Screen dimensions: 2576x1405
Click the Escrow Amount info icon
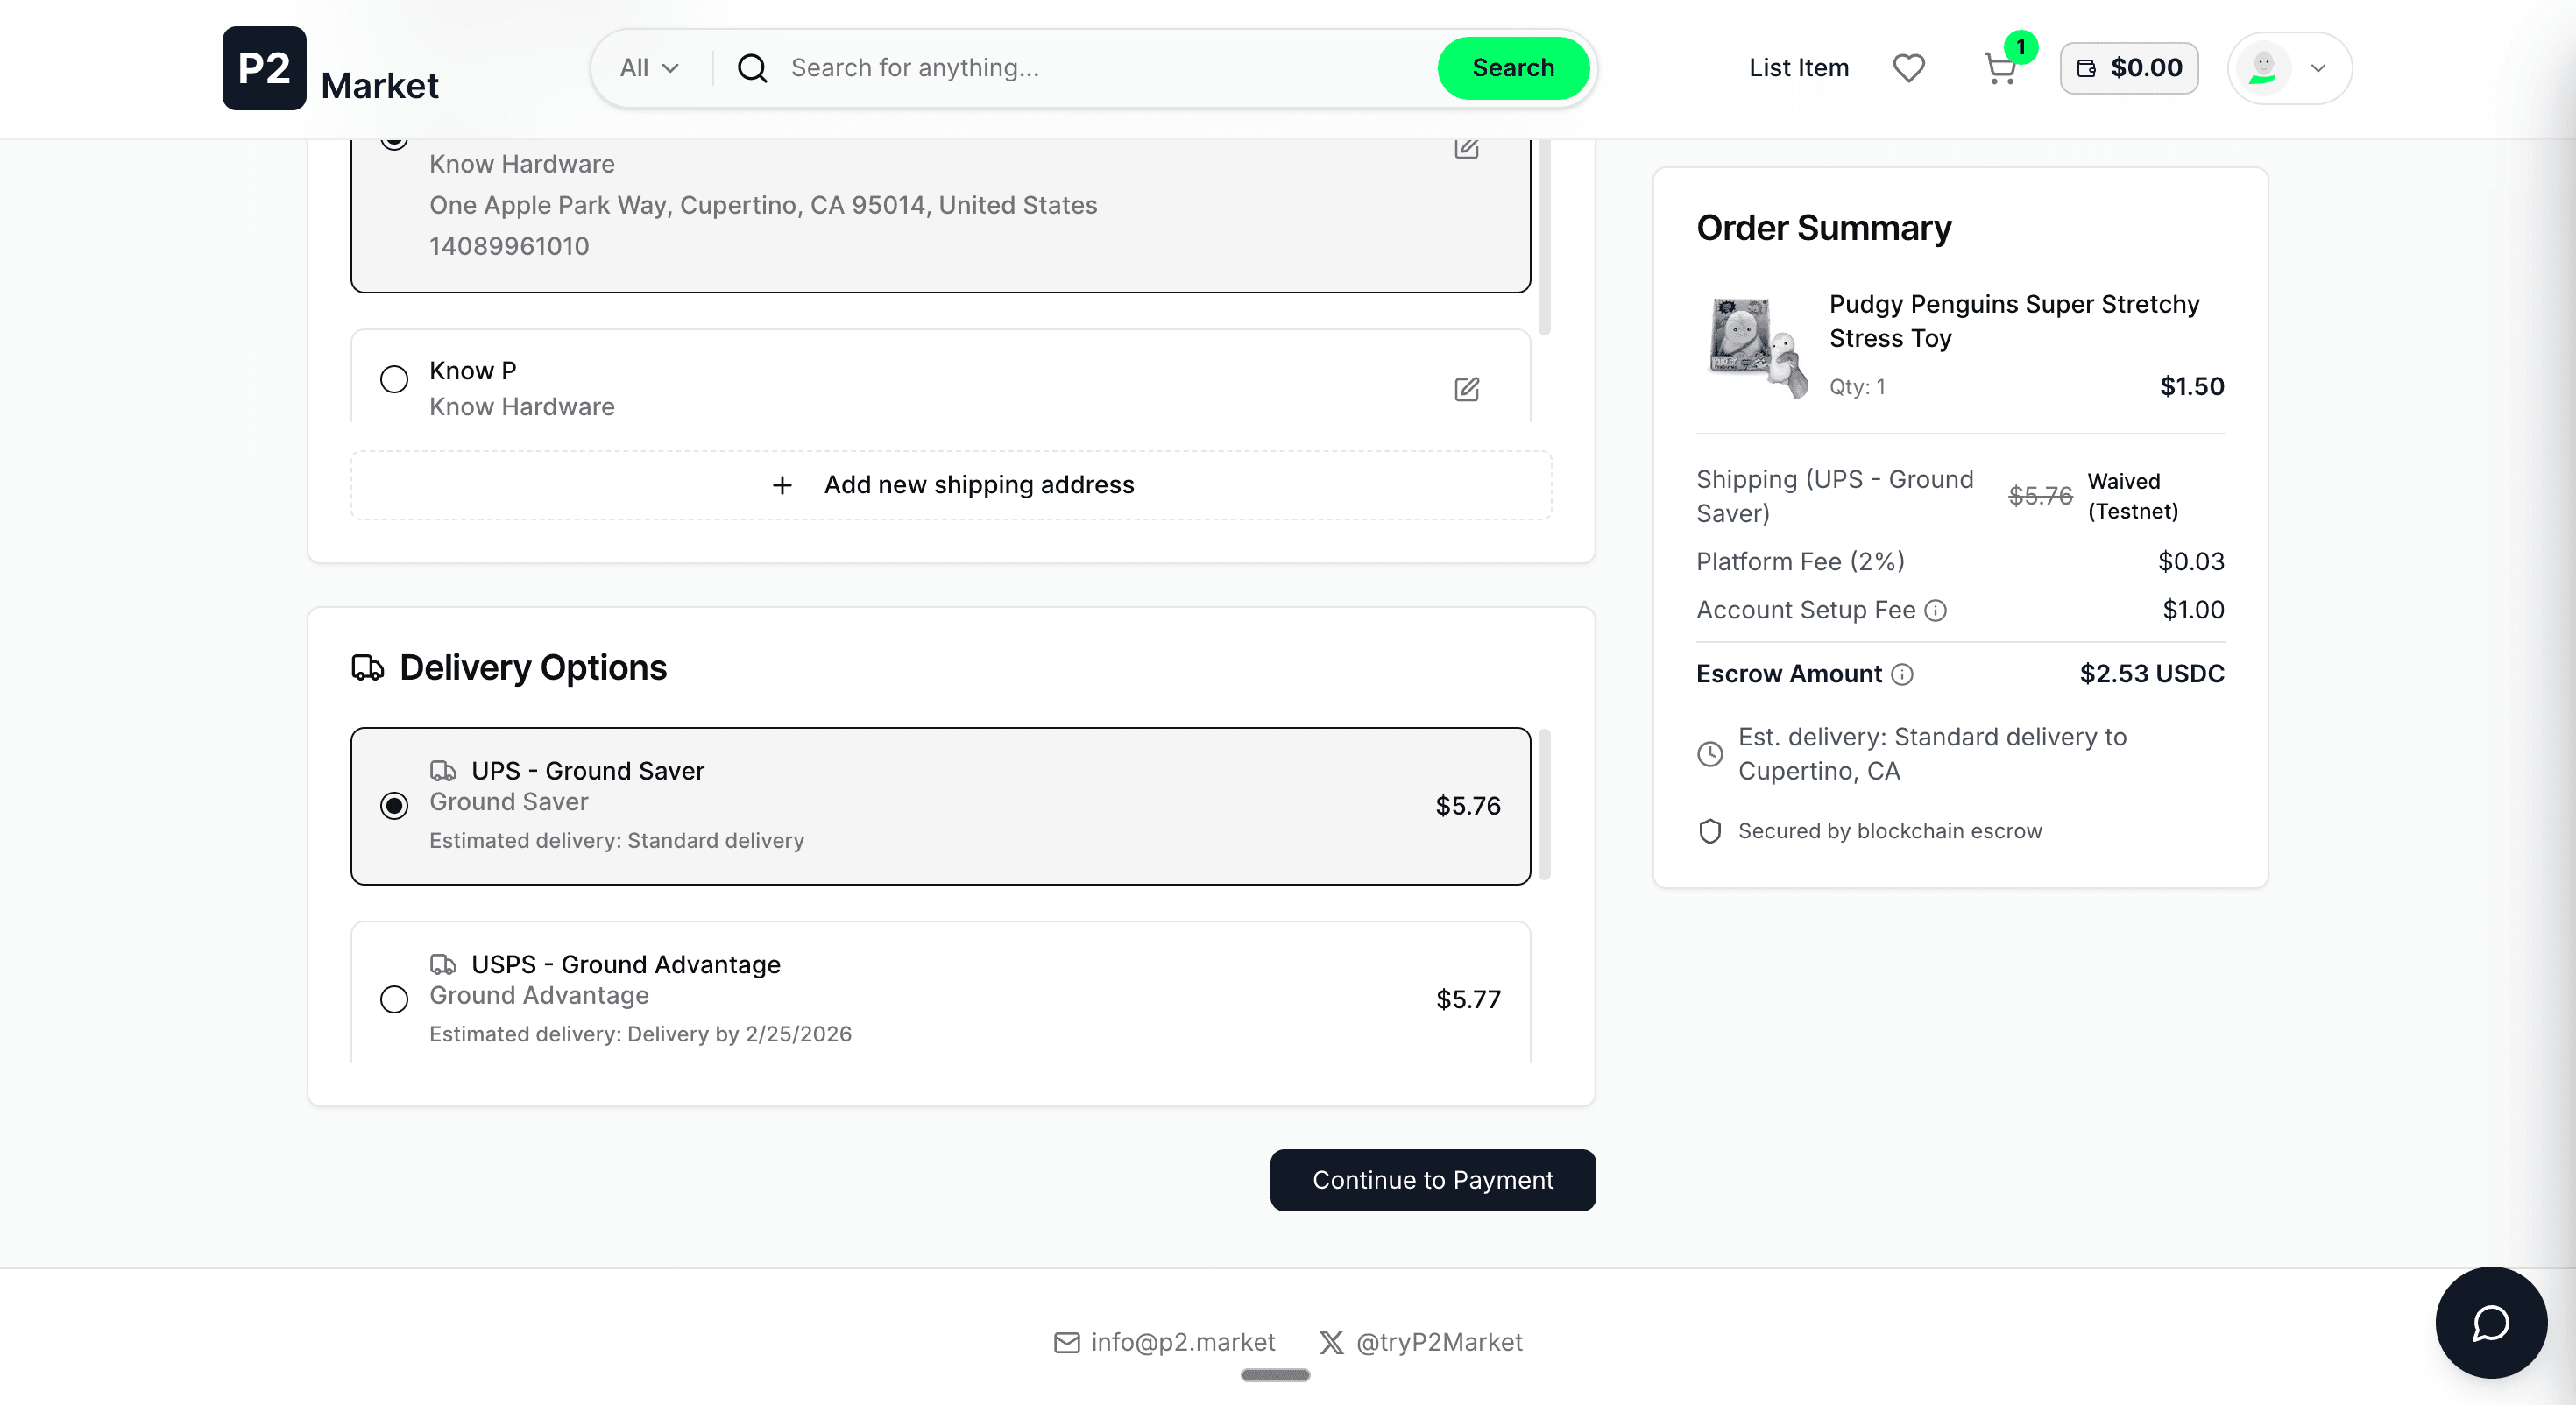(x=1902, y=674)
